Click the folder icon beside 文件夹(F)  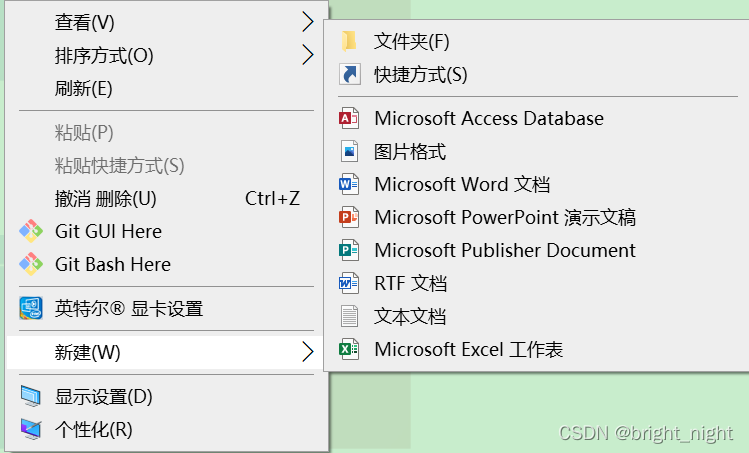(x=349, y=41)
